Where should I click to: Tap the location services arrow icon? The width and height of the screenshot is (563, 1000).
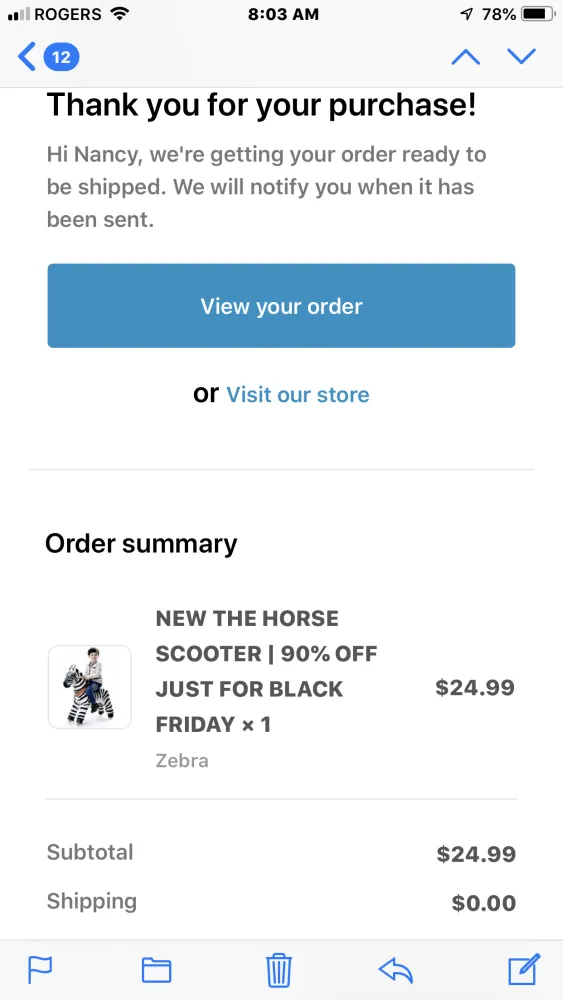(467, 14)
